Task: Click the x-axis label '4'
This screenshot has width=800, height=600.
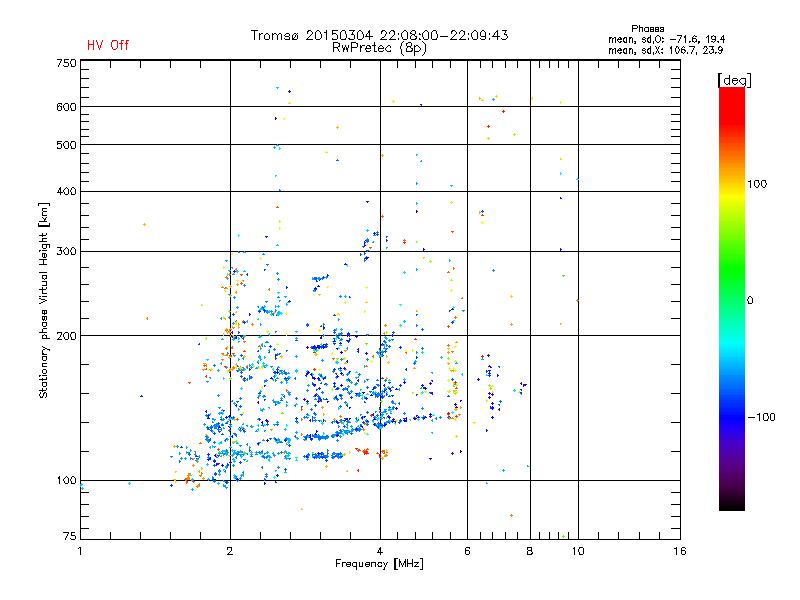Action: 380,551
